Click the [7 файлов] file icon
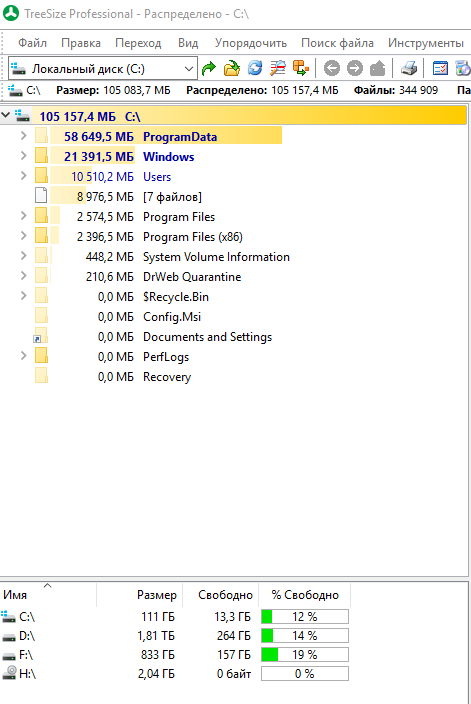This screenshot has height=704, width=471. (41, 196)
